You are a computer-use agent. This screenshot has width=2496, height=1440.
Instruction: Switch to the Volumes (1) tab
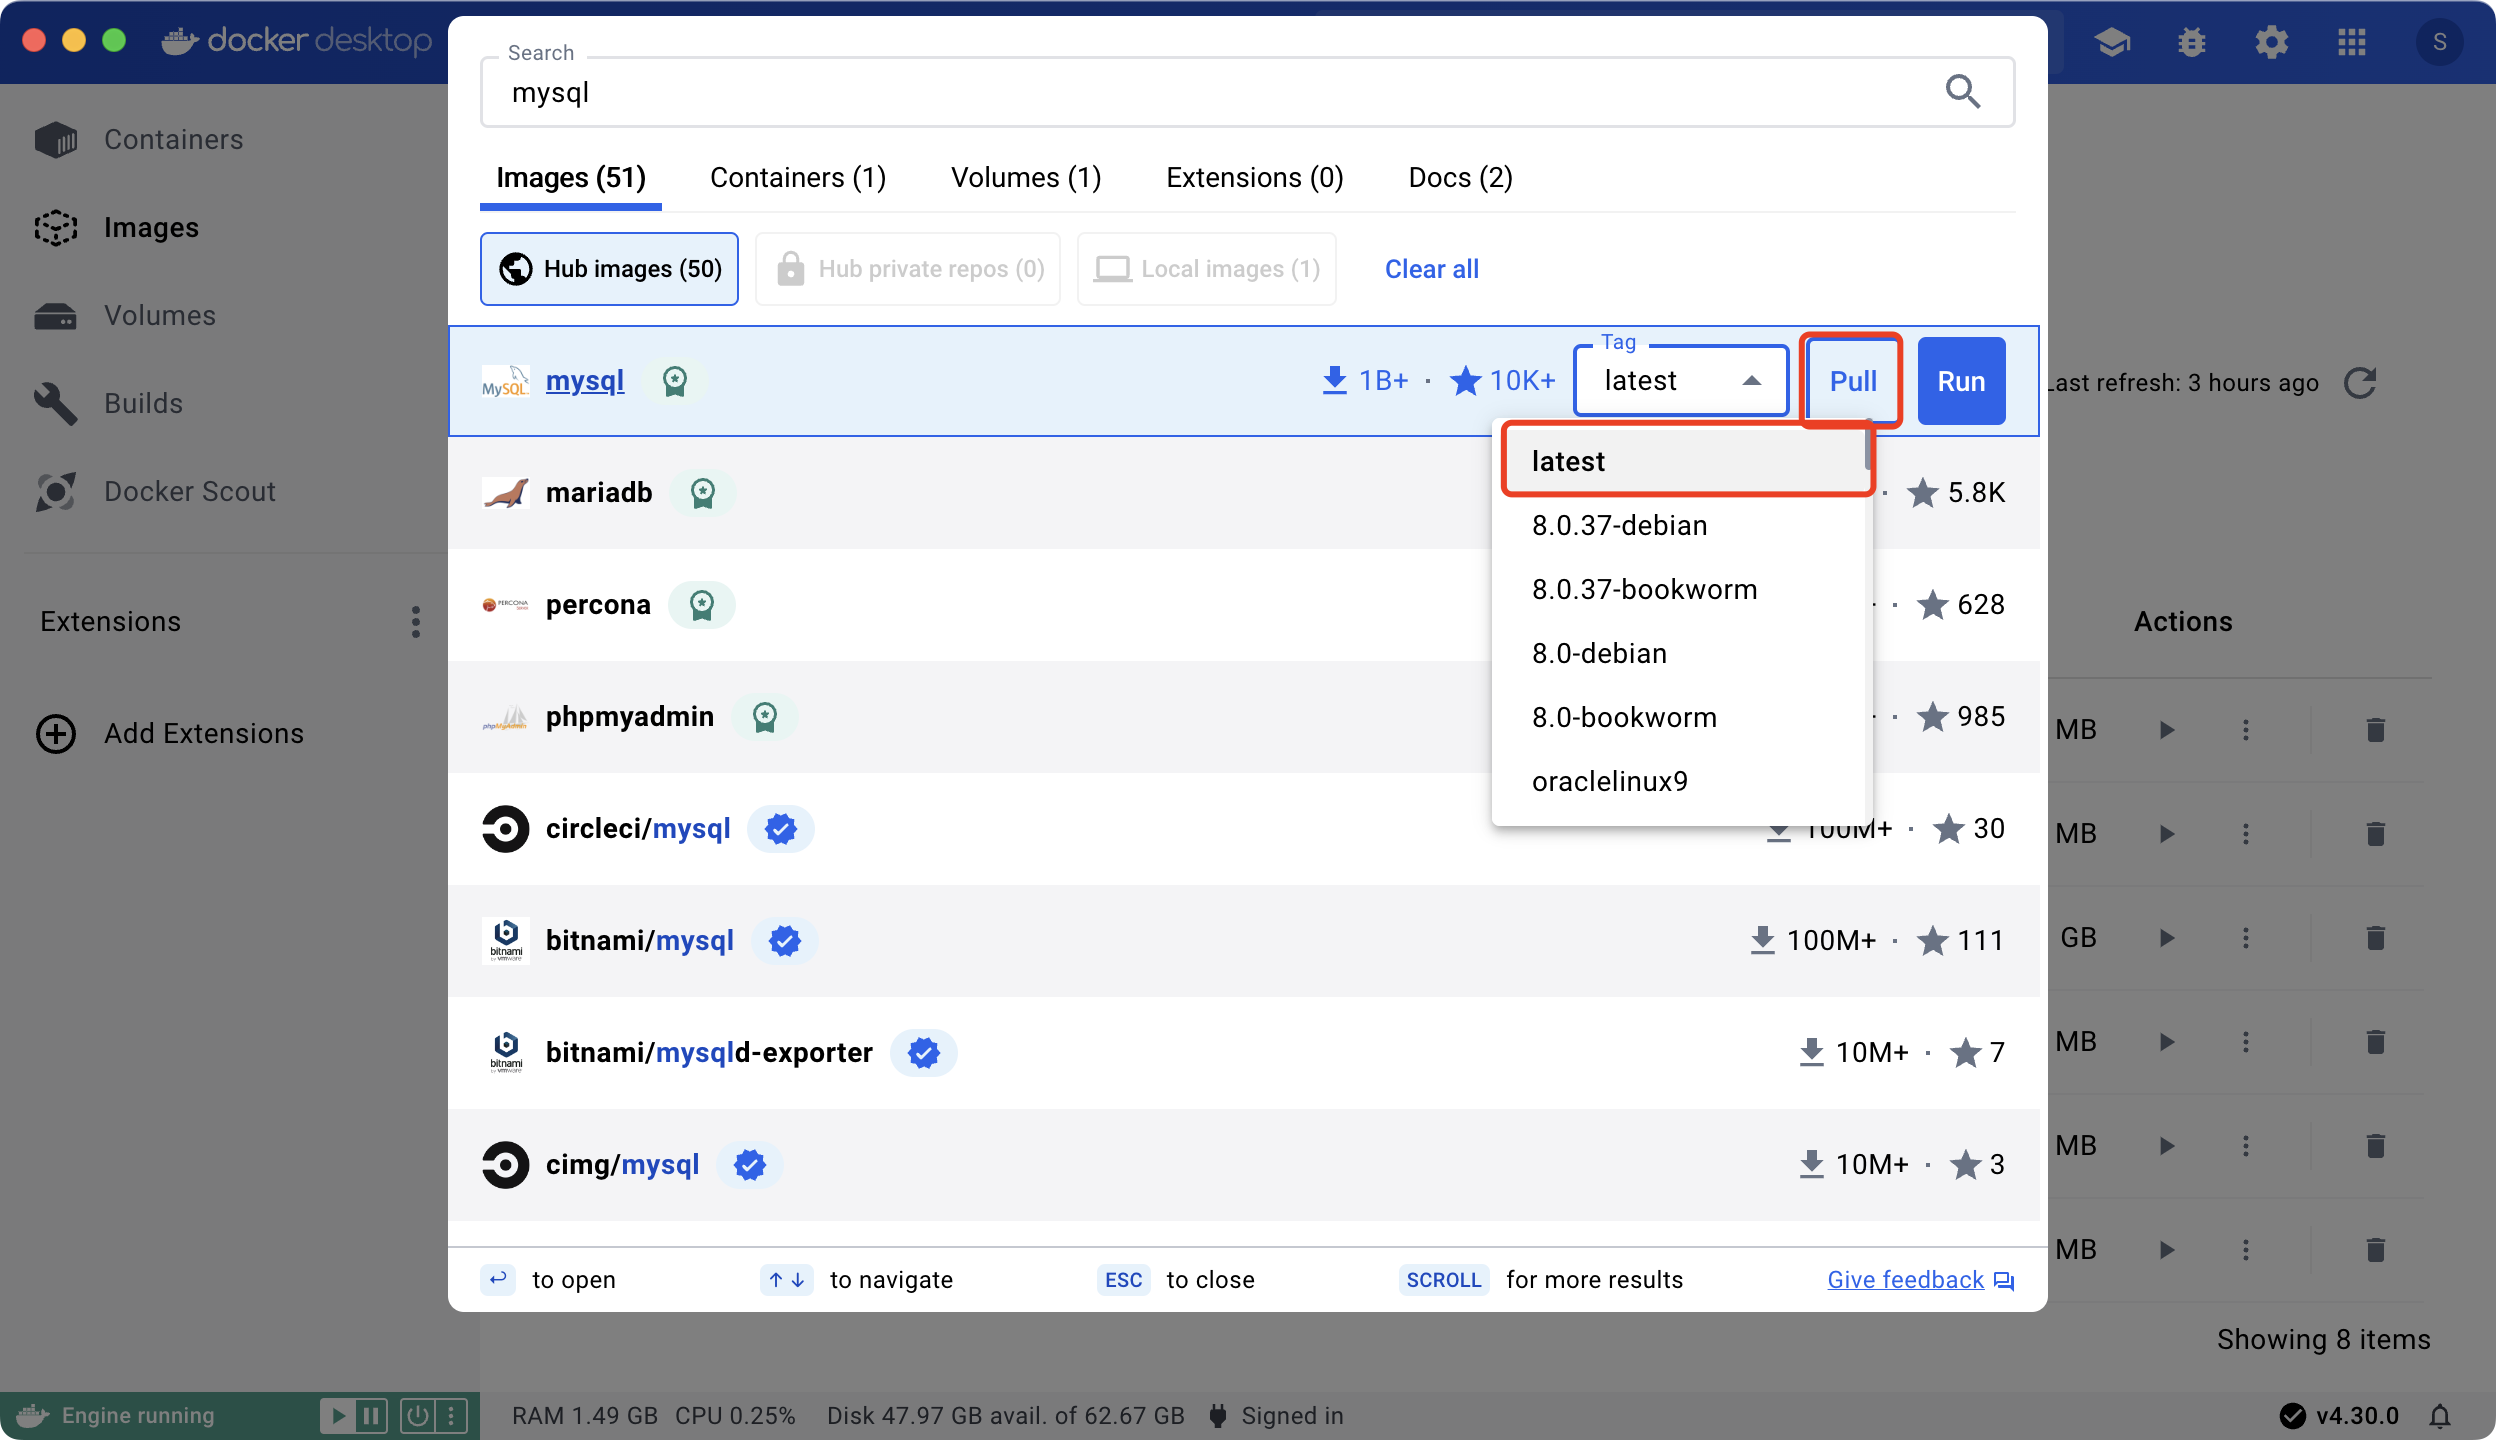(1026, 177)
